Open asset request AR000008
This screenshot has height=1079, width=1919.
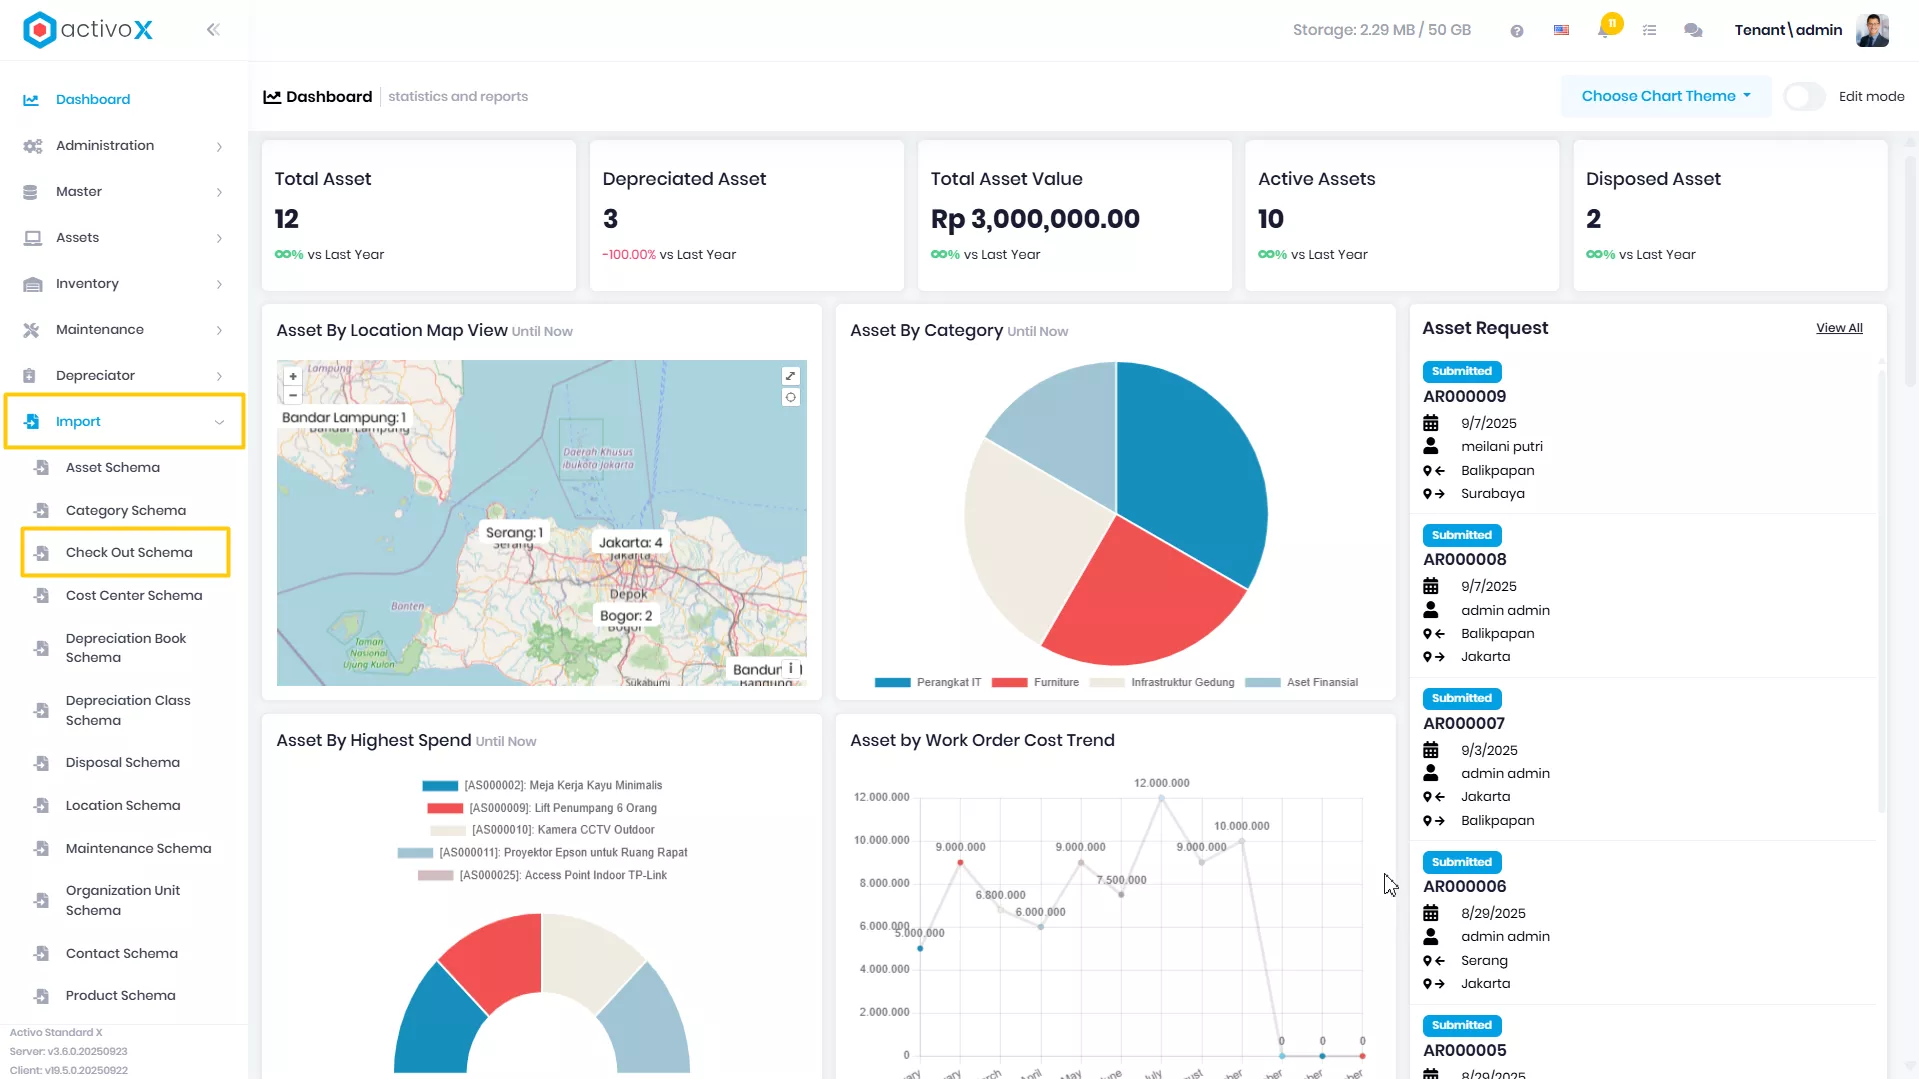coord(1464,560)
